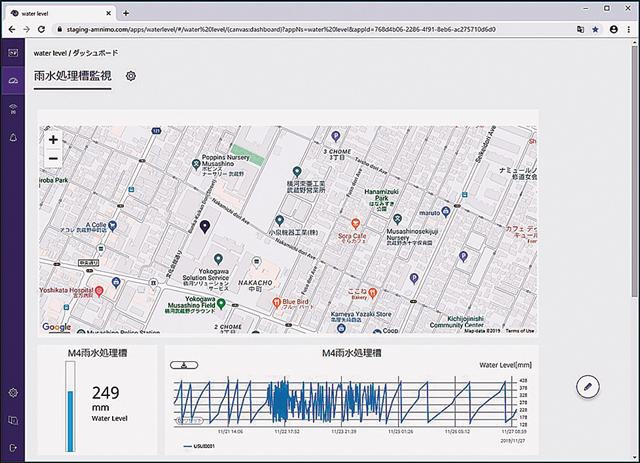Click the chart download button
640x463 pixels.
[x=184, y=365]
